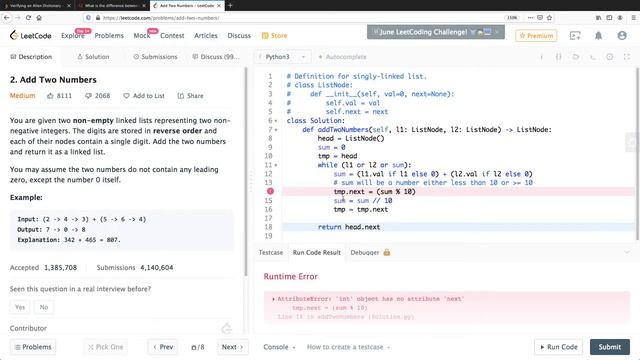
Task: Click the Premium button
Action: (x=536, y=36)
